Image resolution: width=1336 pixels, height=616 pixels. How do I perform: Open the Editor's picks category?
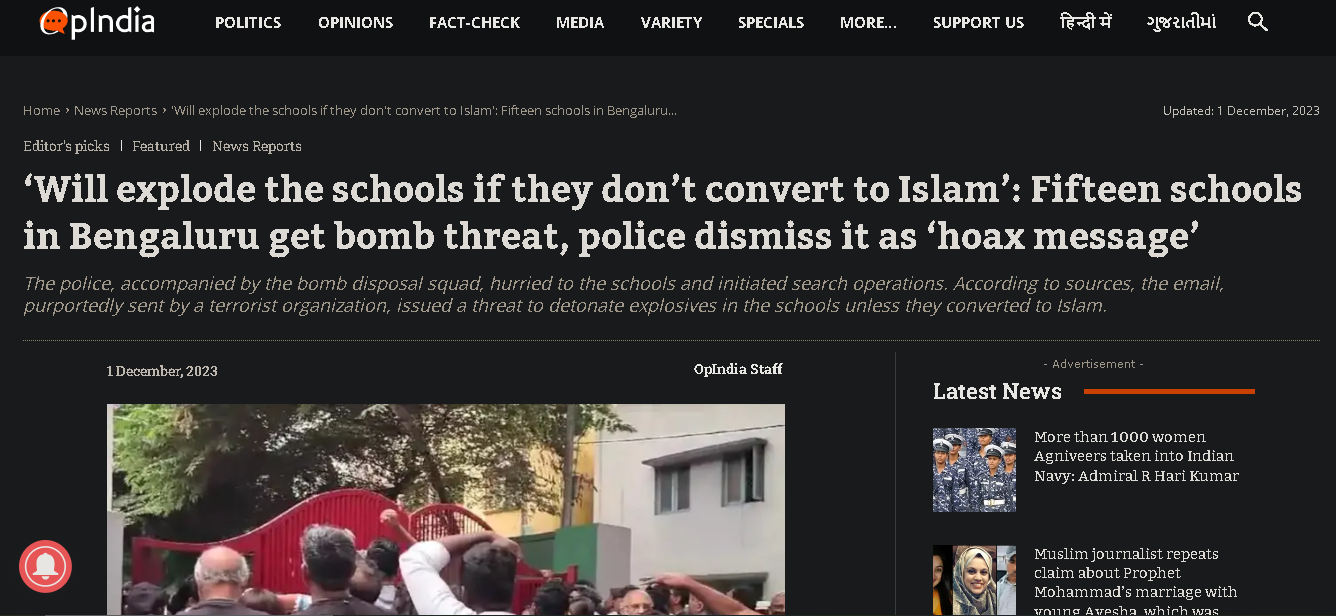66,146
